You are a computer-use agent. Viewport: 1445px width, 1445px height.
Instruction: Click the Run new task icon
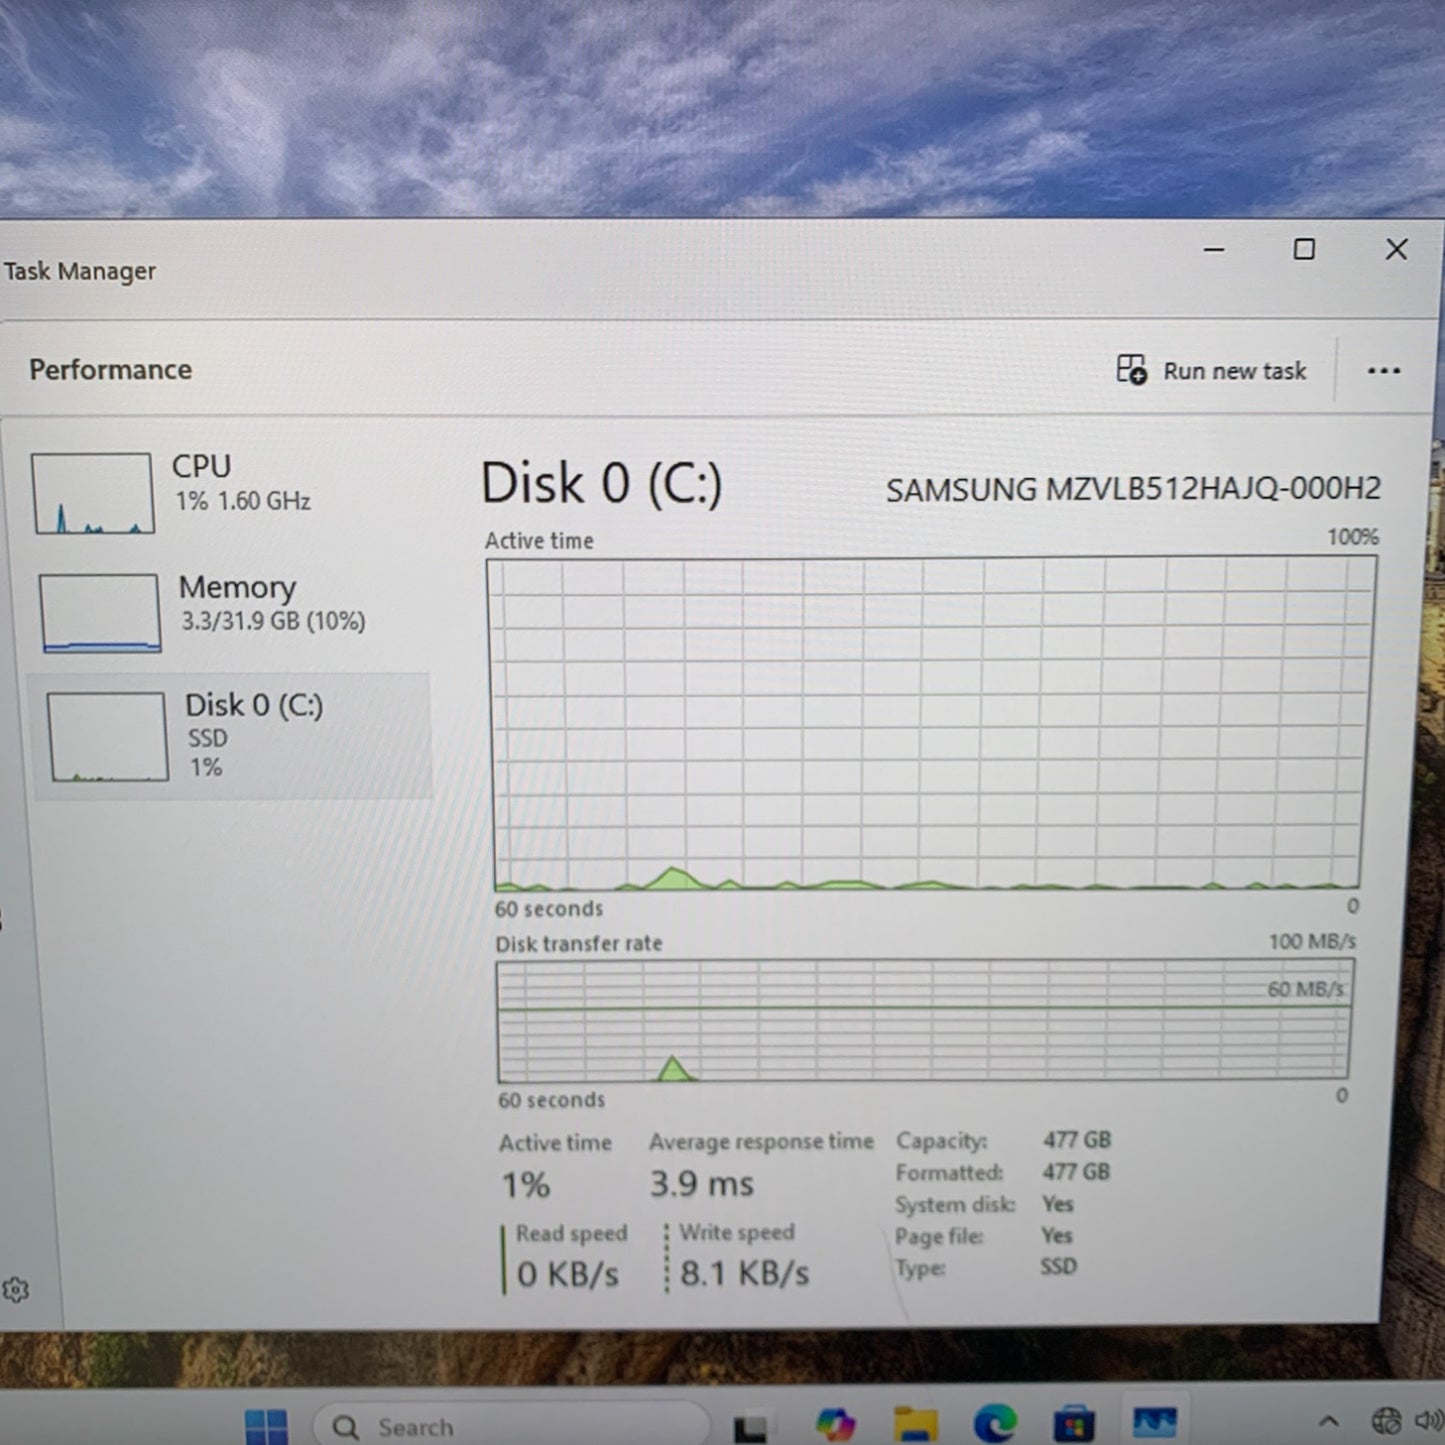[1131, 370]
